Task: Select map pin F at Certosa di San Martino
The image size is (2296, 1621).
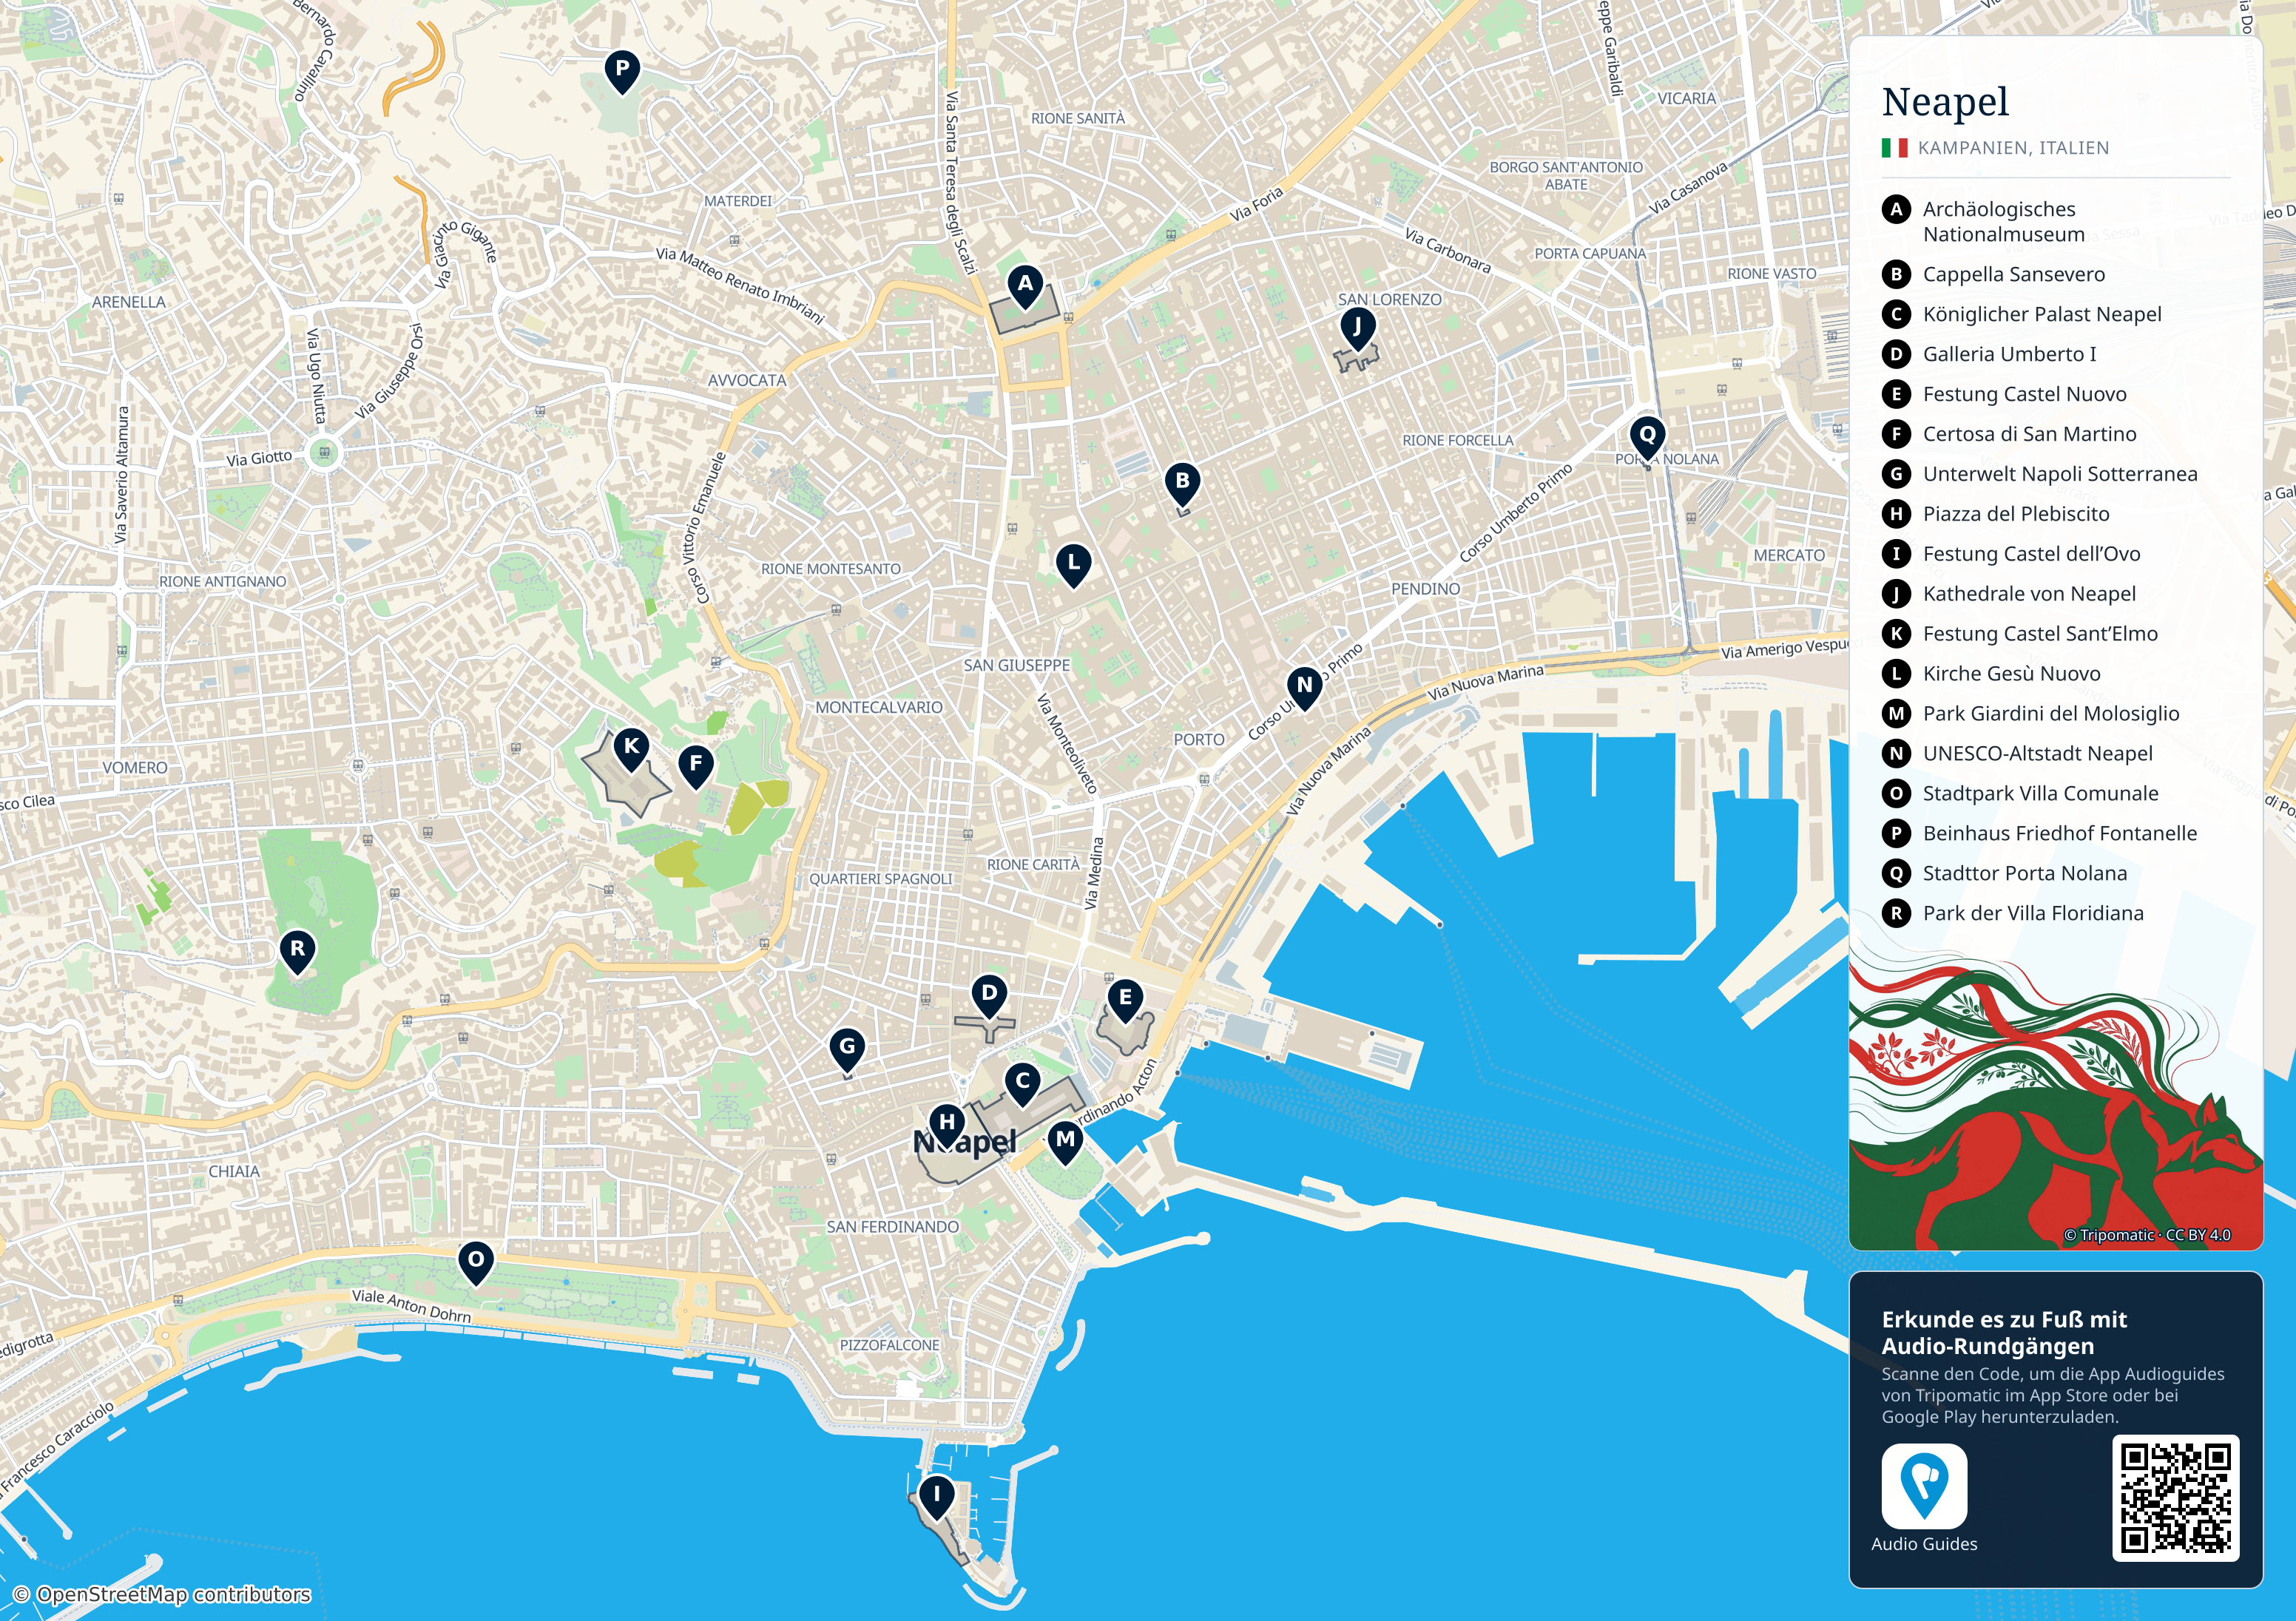Action: (696, 766)
